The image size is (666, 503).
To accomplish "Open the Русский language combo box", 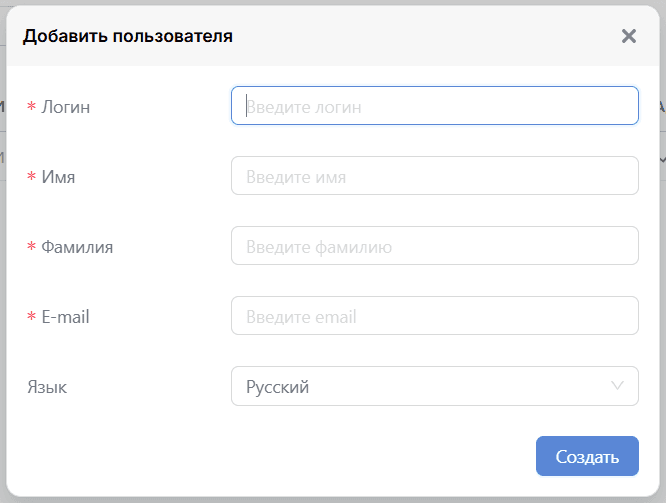I will click(x=435, y=386).
